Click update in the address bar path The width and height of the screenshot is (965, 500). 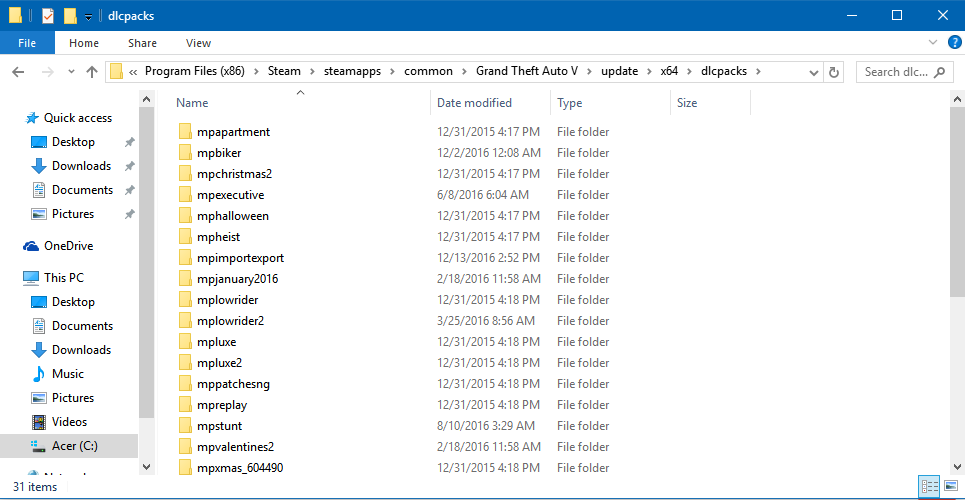point(619,71)
